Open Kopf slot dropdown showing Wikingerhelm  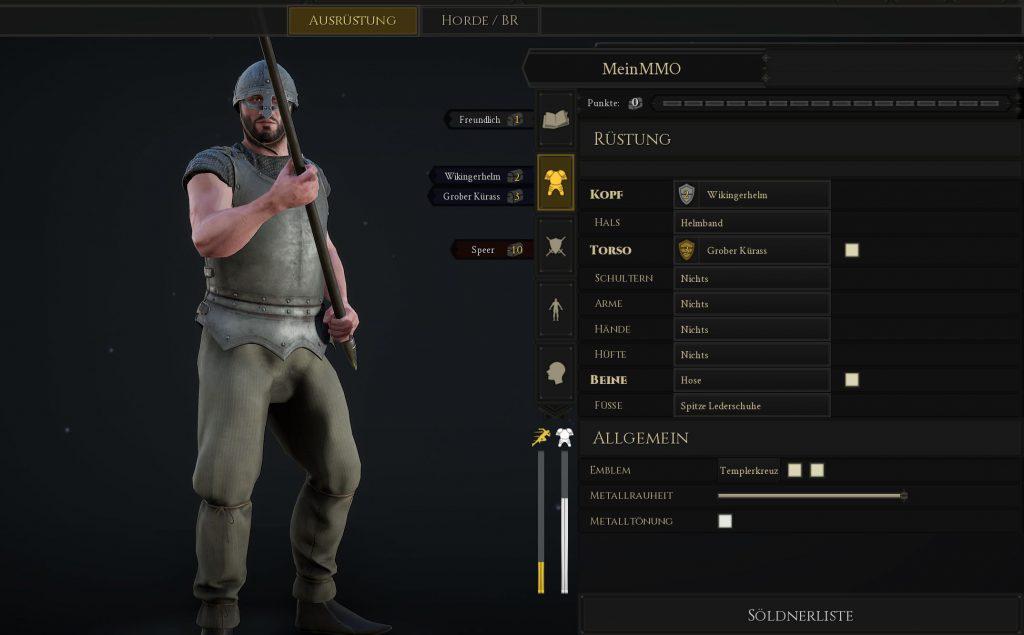pyautogui.click(x=752, y=195)
